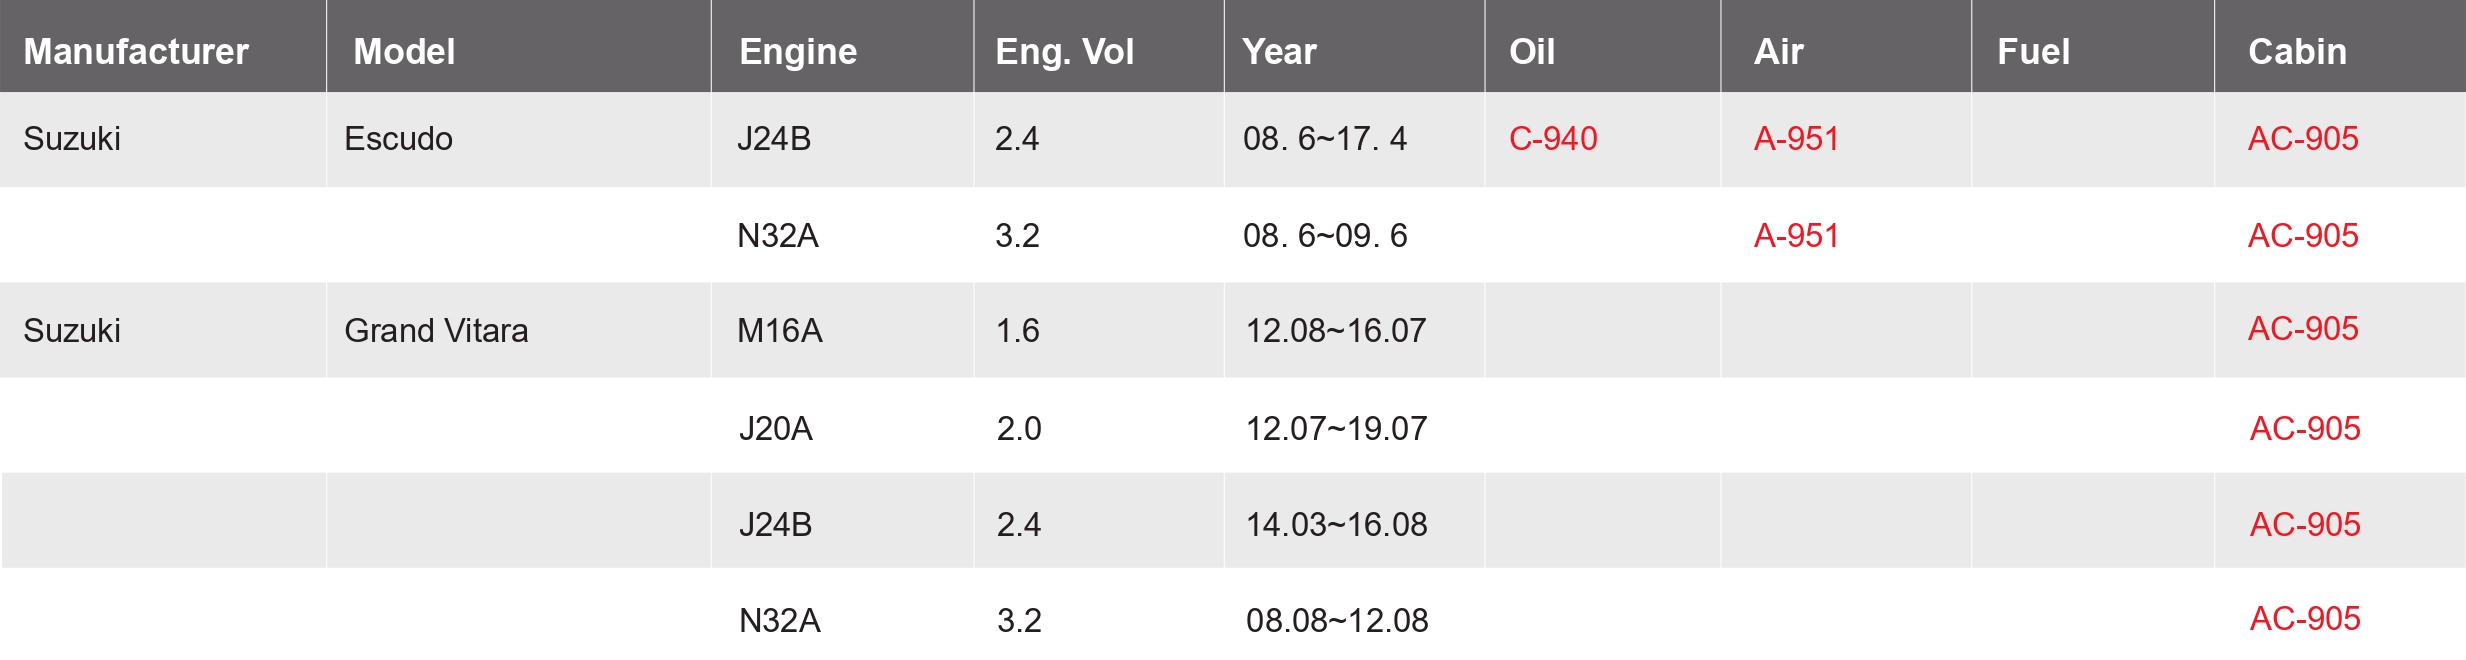
Task: Click the Cabin column header
Action: pos(2297,51)
